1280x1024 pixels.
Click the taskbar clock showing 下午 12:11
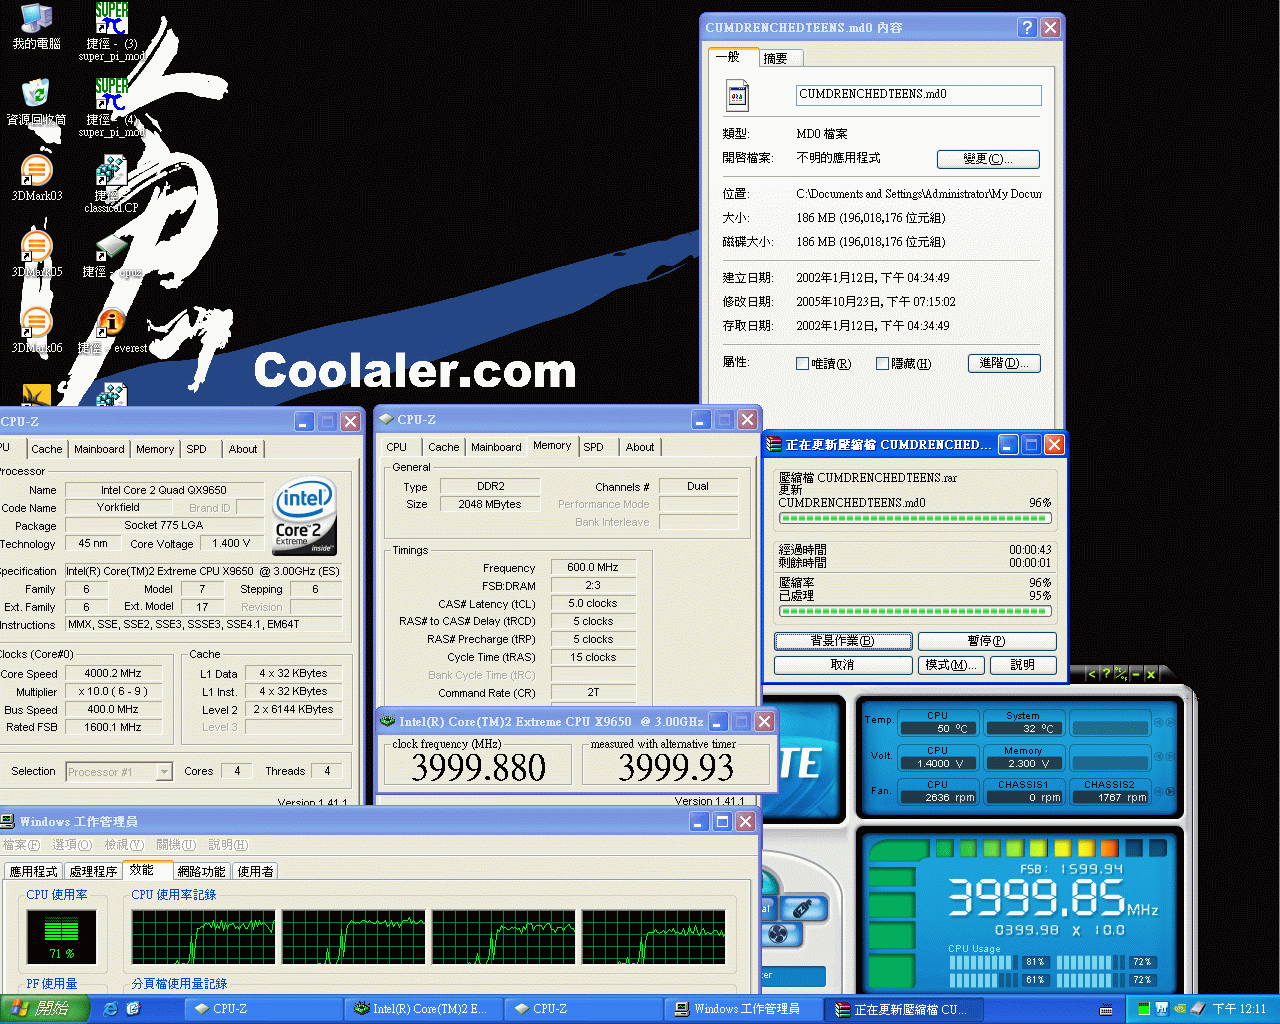point(1240,1009)
